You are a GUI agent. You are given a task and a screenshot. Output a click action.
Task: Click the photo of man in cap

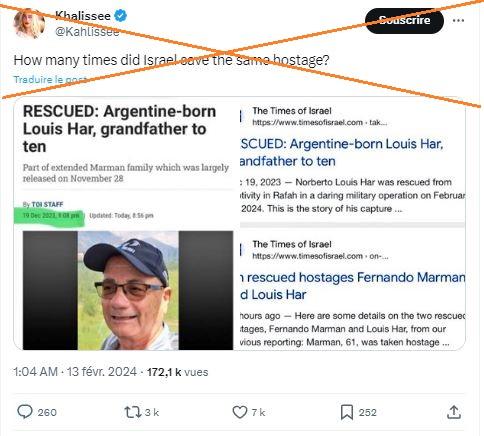pyautogui.click(x=128, y=290)
